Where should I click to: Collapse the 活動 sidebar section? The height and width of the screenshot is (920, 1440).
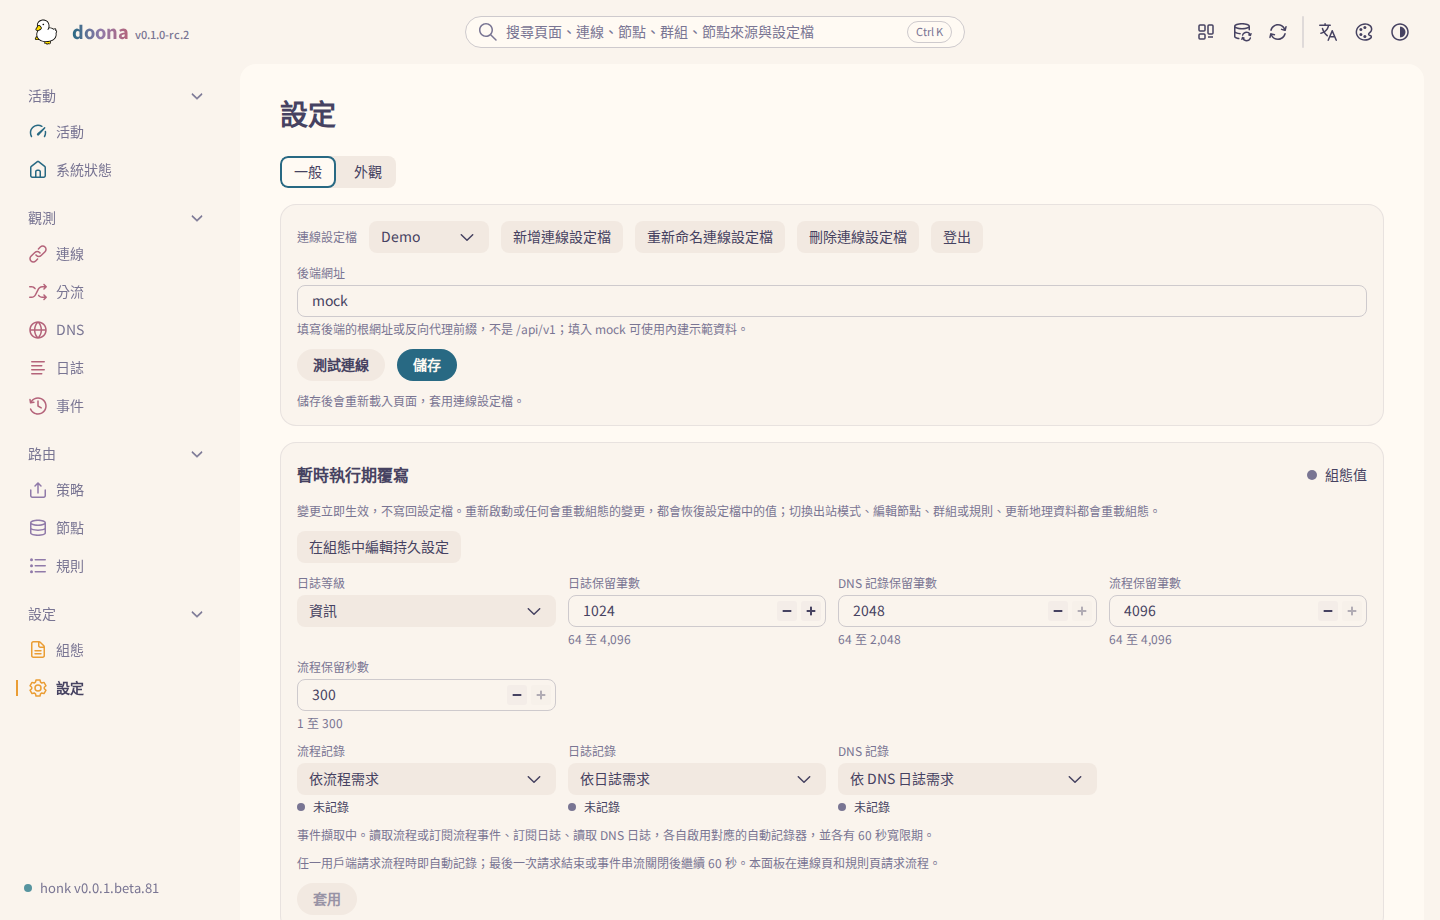pos(197,96)
